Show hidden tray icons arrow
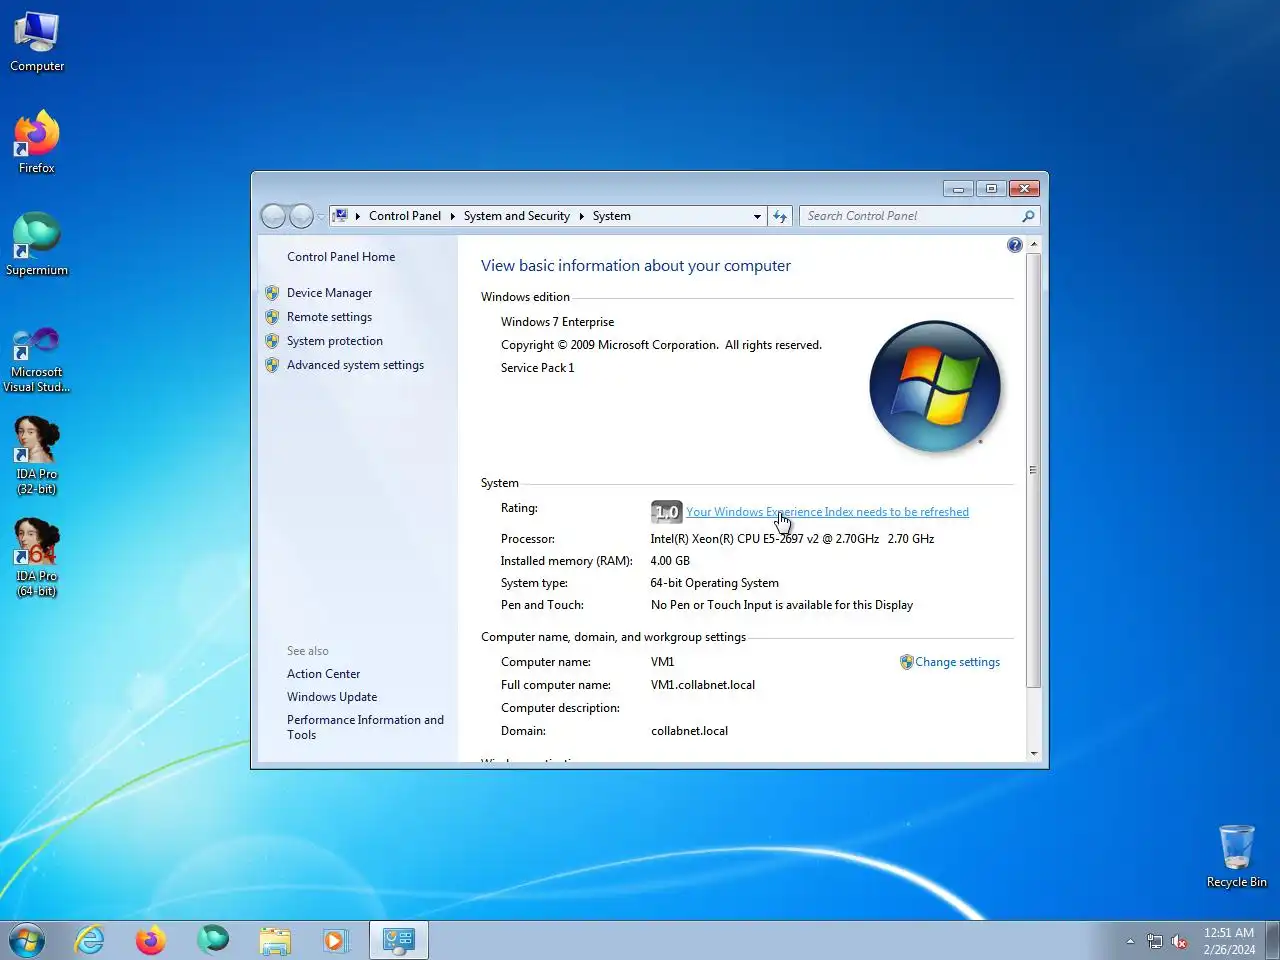Screen dimensions: 1280x960 1130,941
